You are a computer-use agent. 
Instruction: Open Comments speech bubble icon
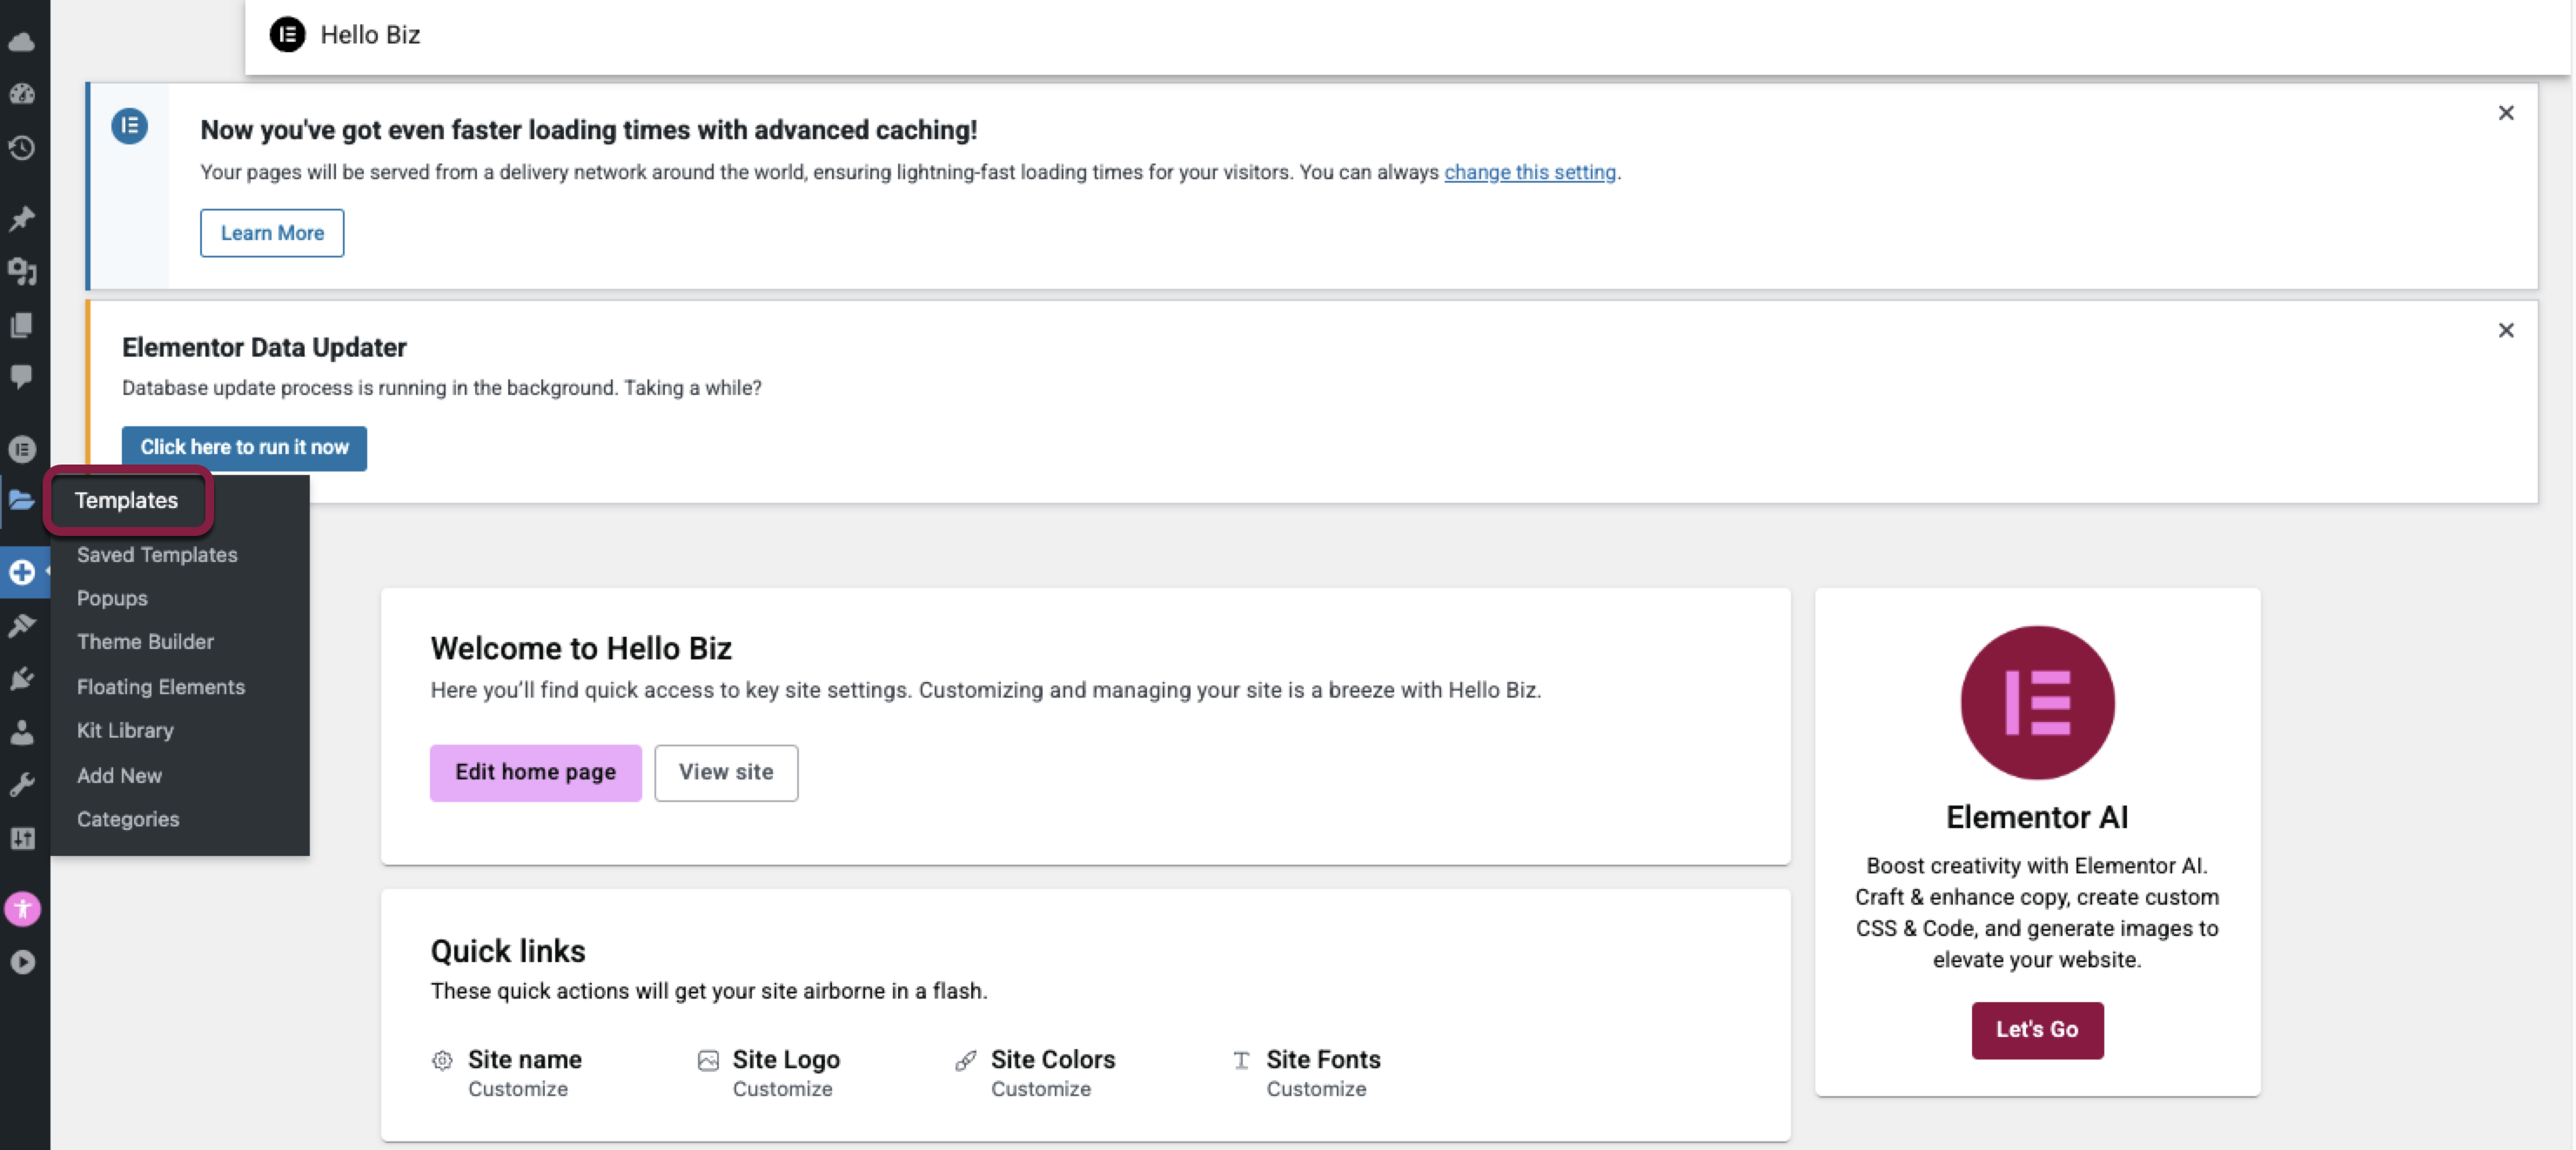pyautogui.click(x=22, y=376)
